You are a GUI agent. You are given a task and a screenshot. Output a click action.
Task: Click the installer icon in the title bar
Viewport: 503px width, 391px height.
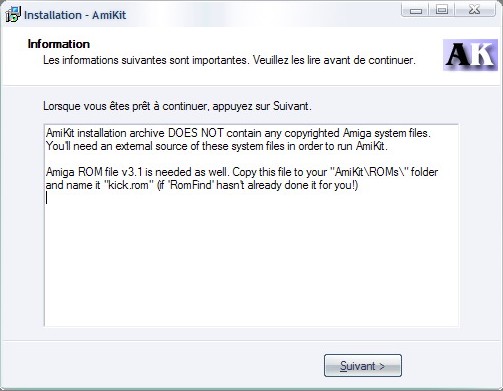pos(13,15)
